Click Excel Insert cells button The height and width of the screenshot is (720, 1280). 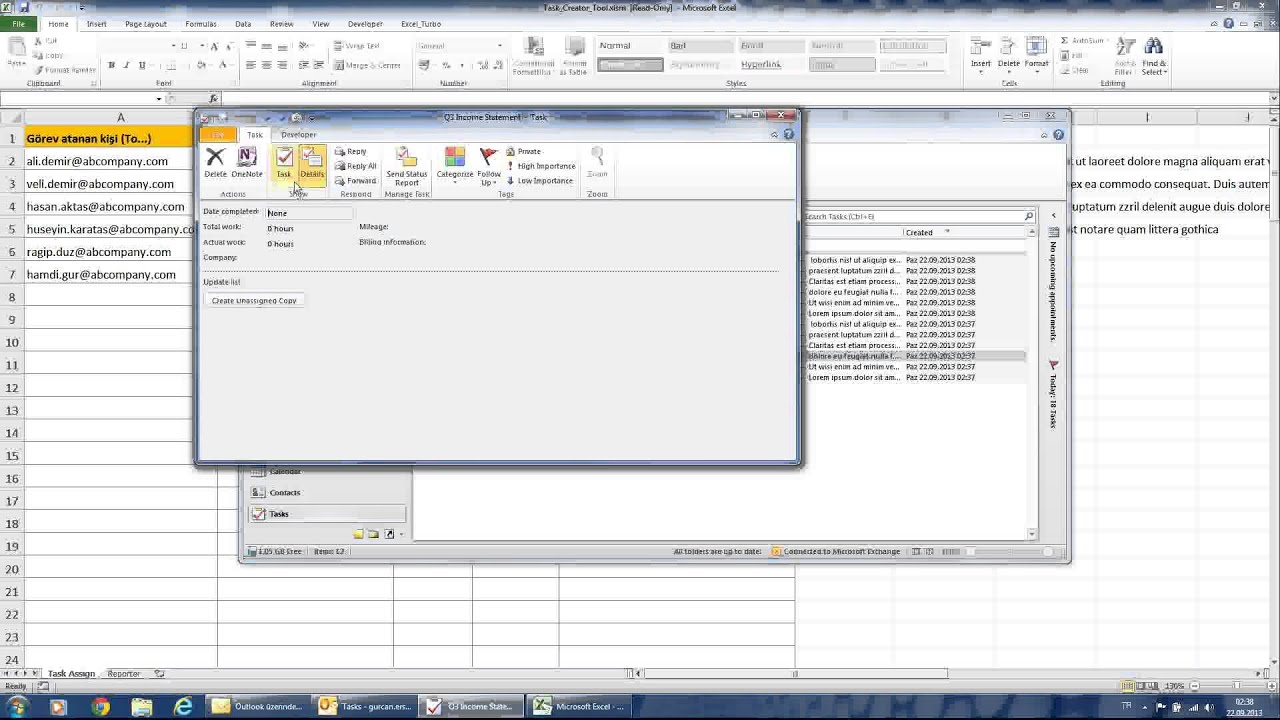pyautogui.click(x=981, y=55)
